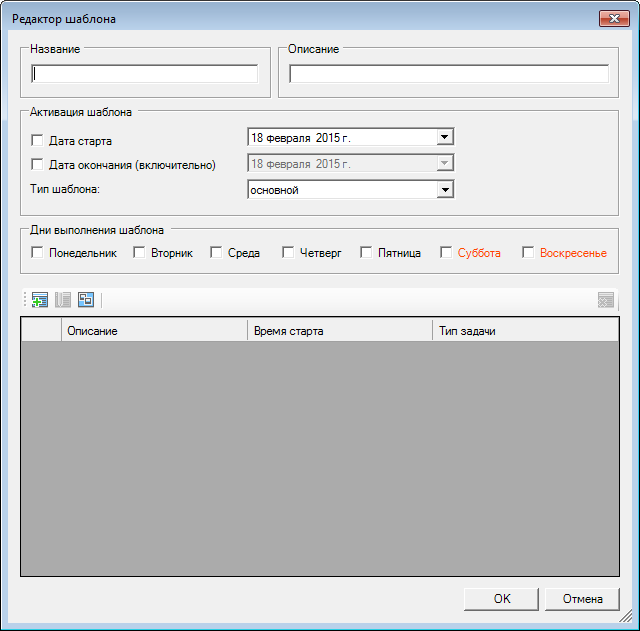Check the Понедельник day checkbox
The width and height of the screenshot is (640, 631).
coord(38,253)
